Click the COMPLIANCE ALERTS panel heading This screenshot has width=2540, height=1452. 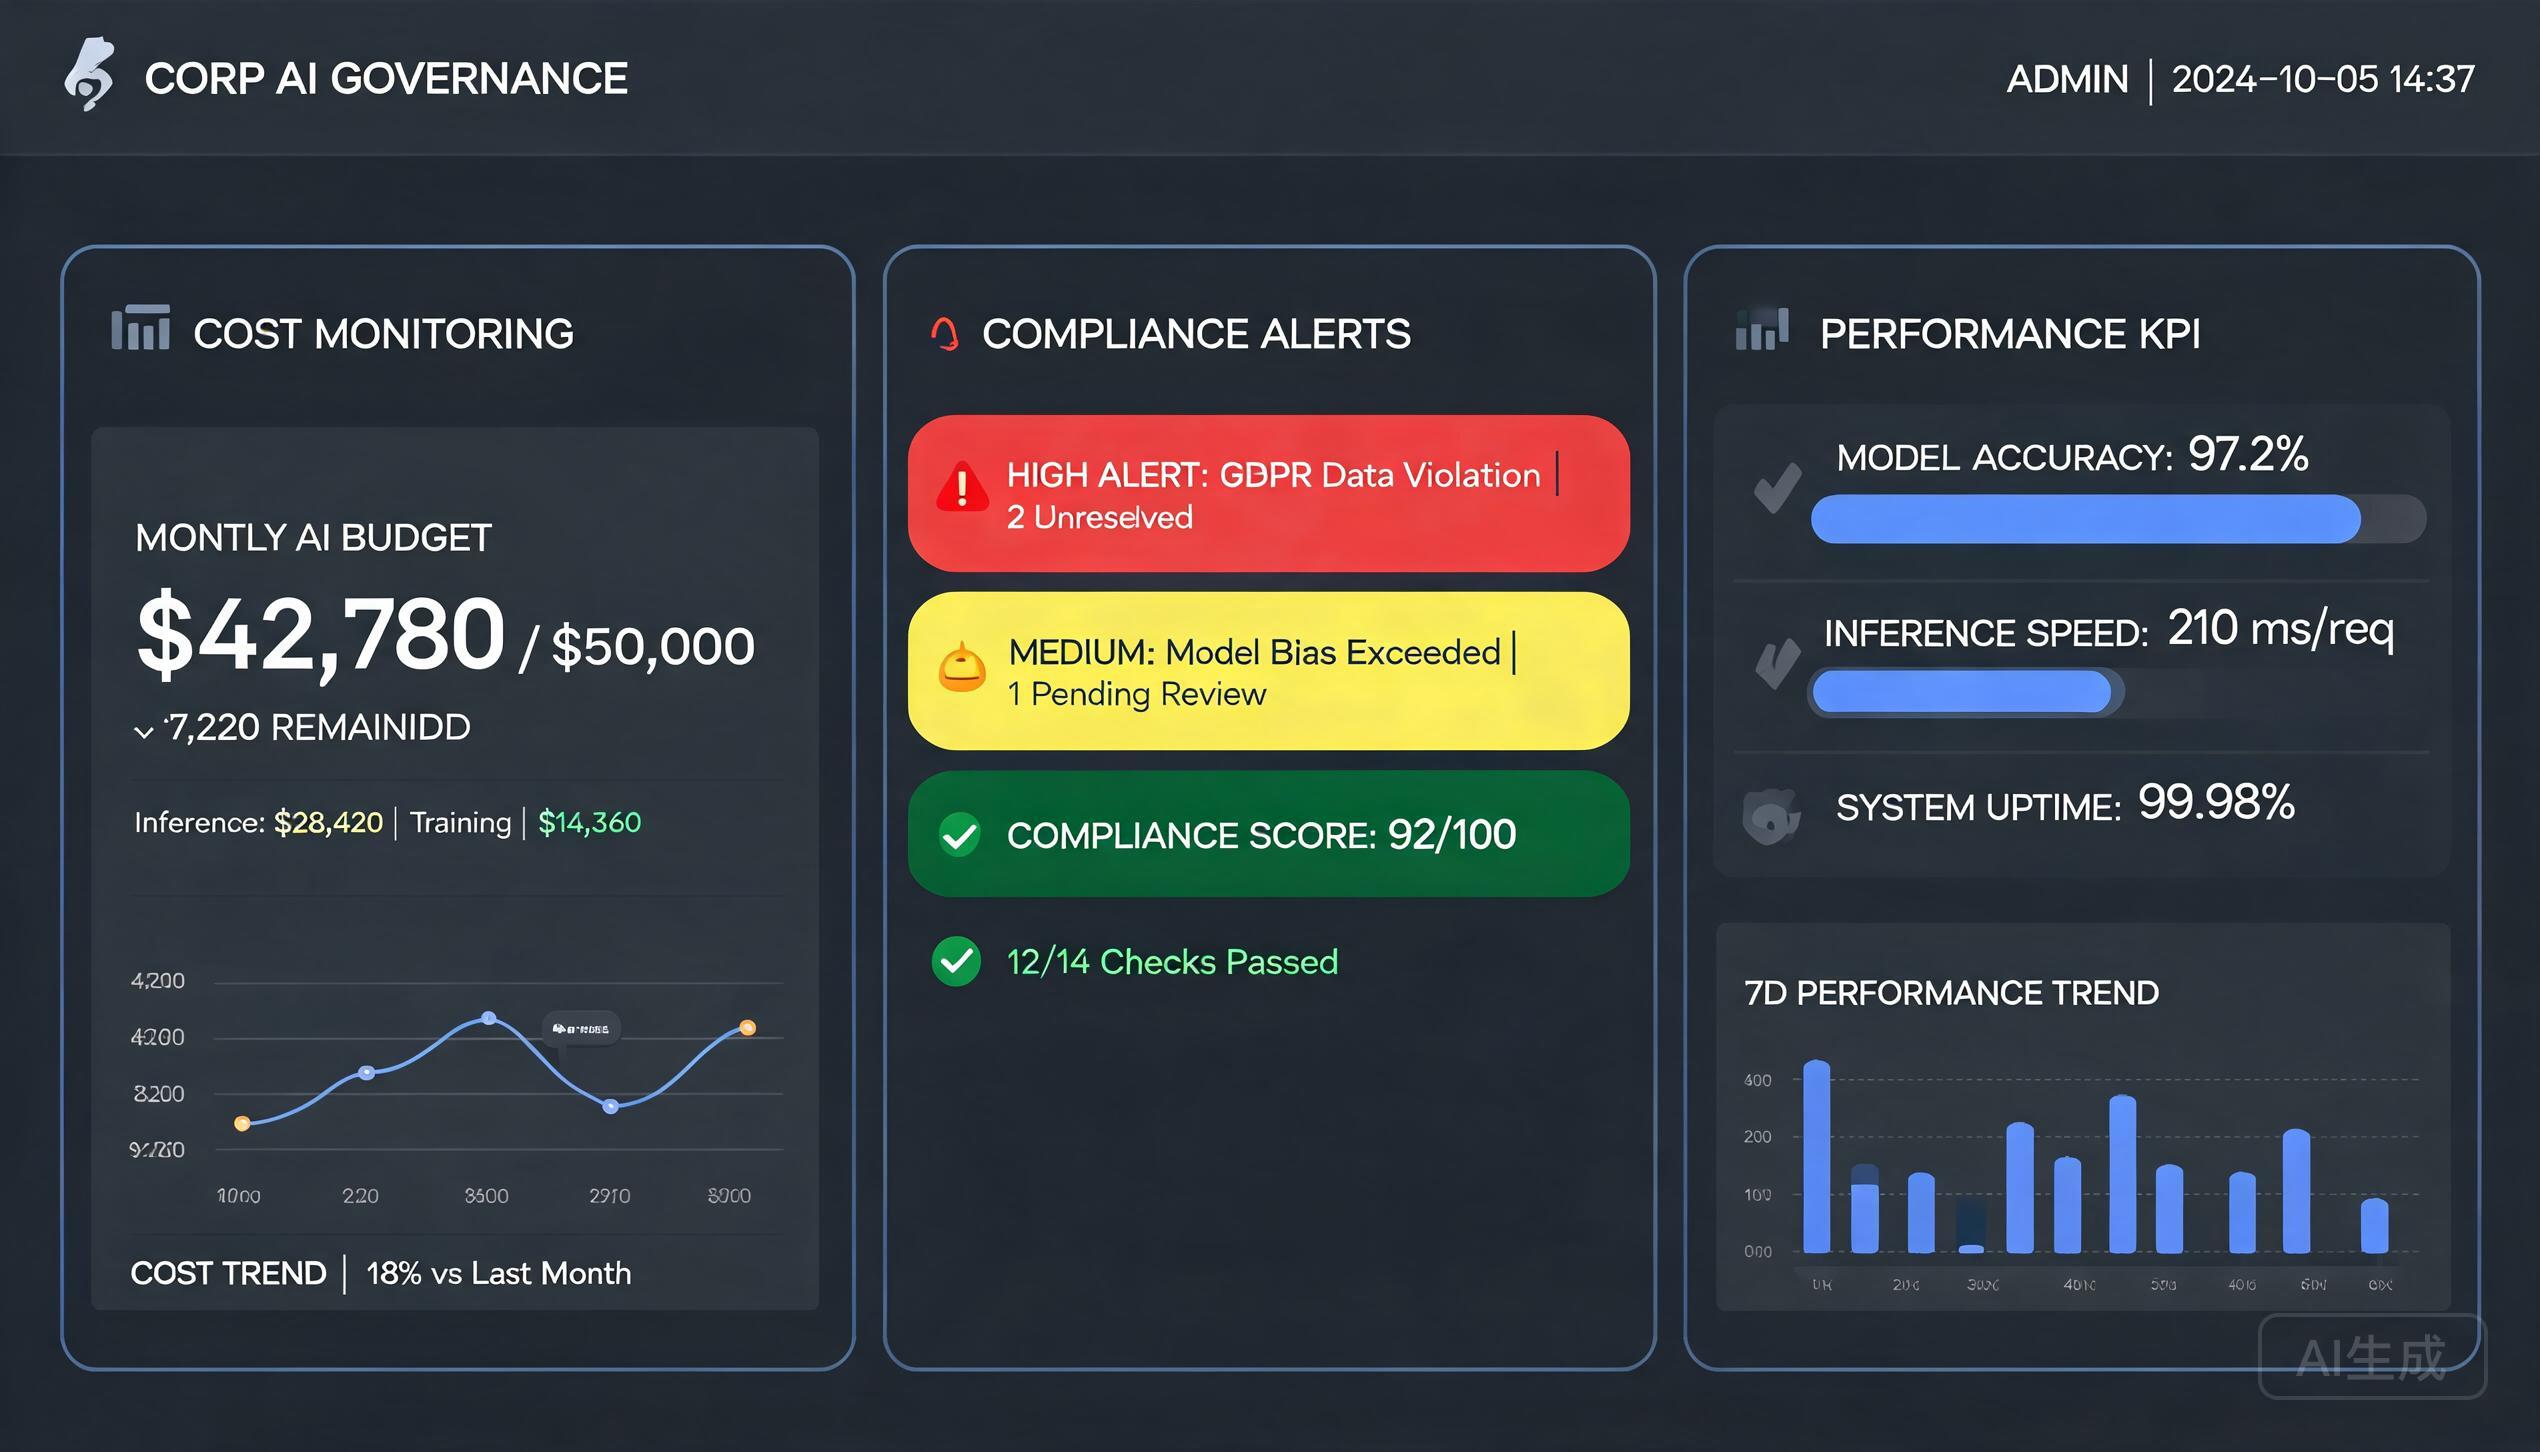(1196, 334)
